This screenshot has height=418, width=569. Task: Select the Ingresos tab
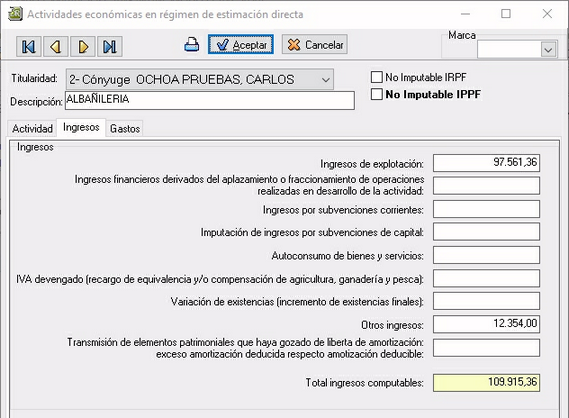tap(81, 127)
